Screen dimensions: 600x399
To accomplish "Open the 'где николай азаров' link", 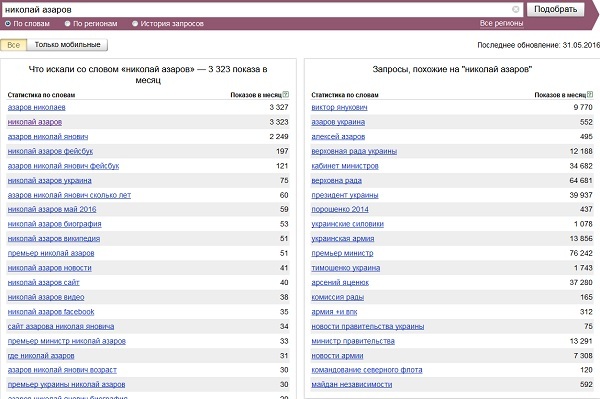I will click(41, 356).
